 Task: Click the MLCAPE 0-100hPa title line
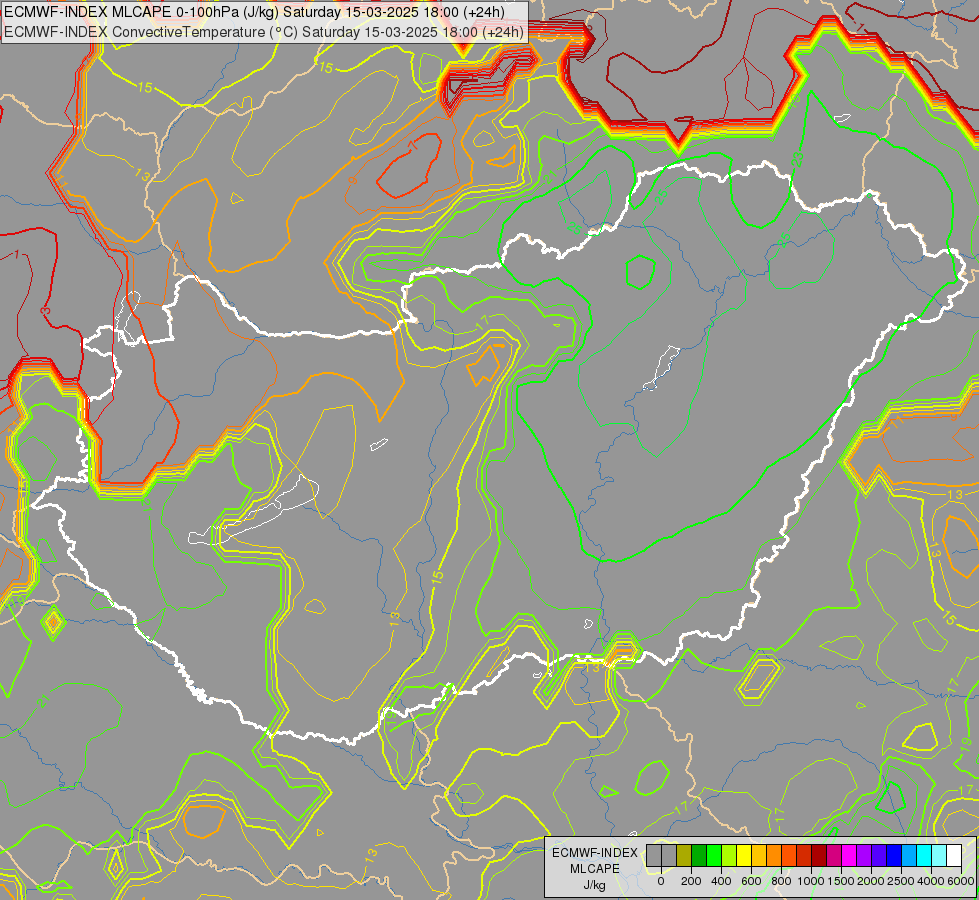(x=254, y=12)
